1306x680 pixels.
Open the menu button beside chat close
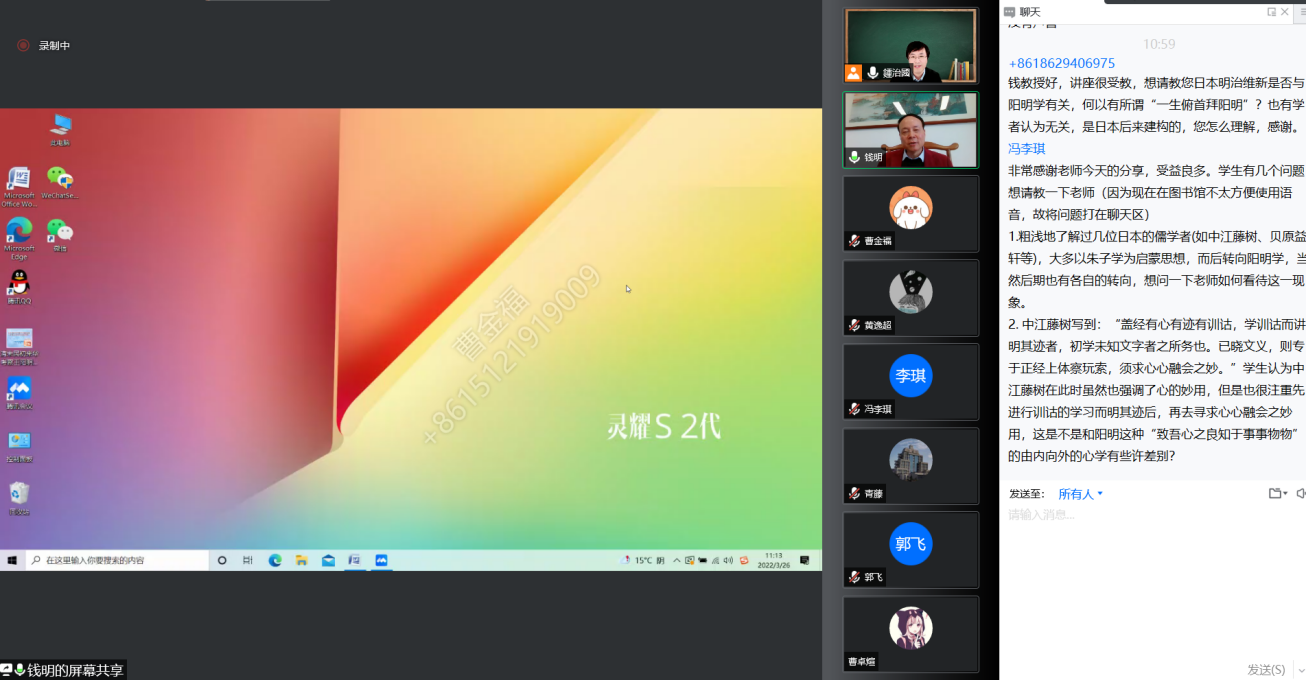point(1301,12)
